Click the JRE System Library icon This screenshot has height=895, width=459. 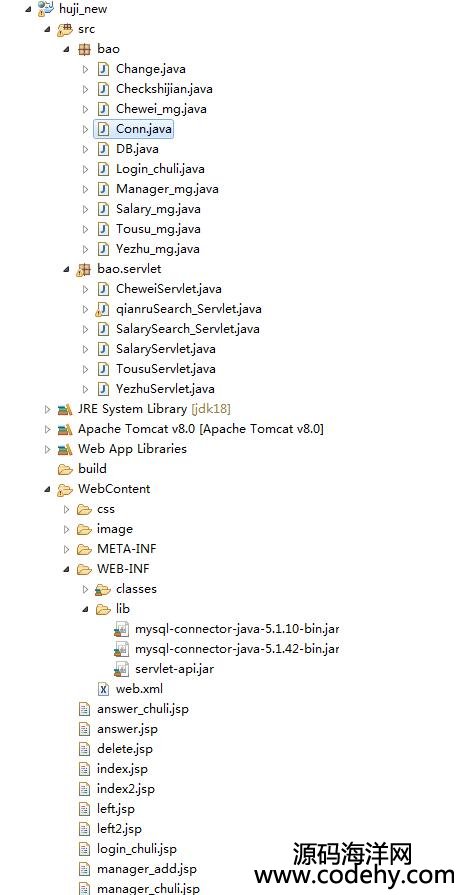point(65,409)
